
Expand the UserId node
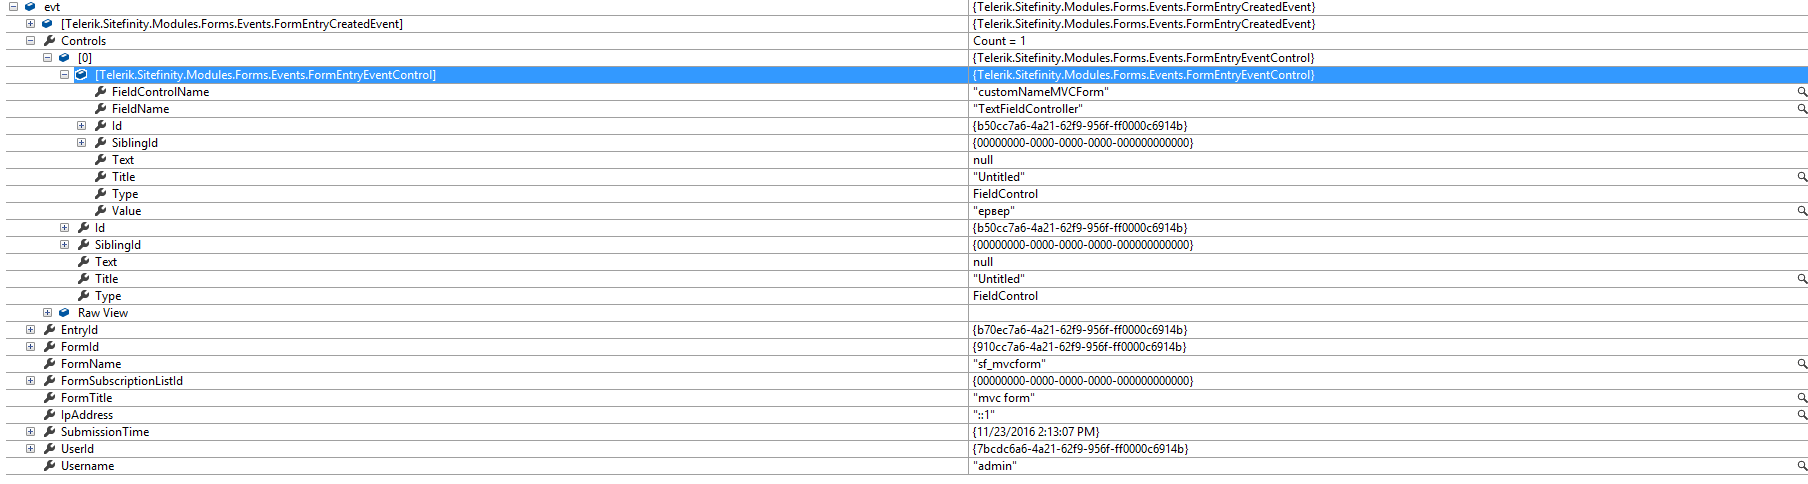pos(30,449)
